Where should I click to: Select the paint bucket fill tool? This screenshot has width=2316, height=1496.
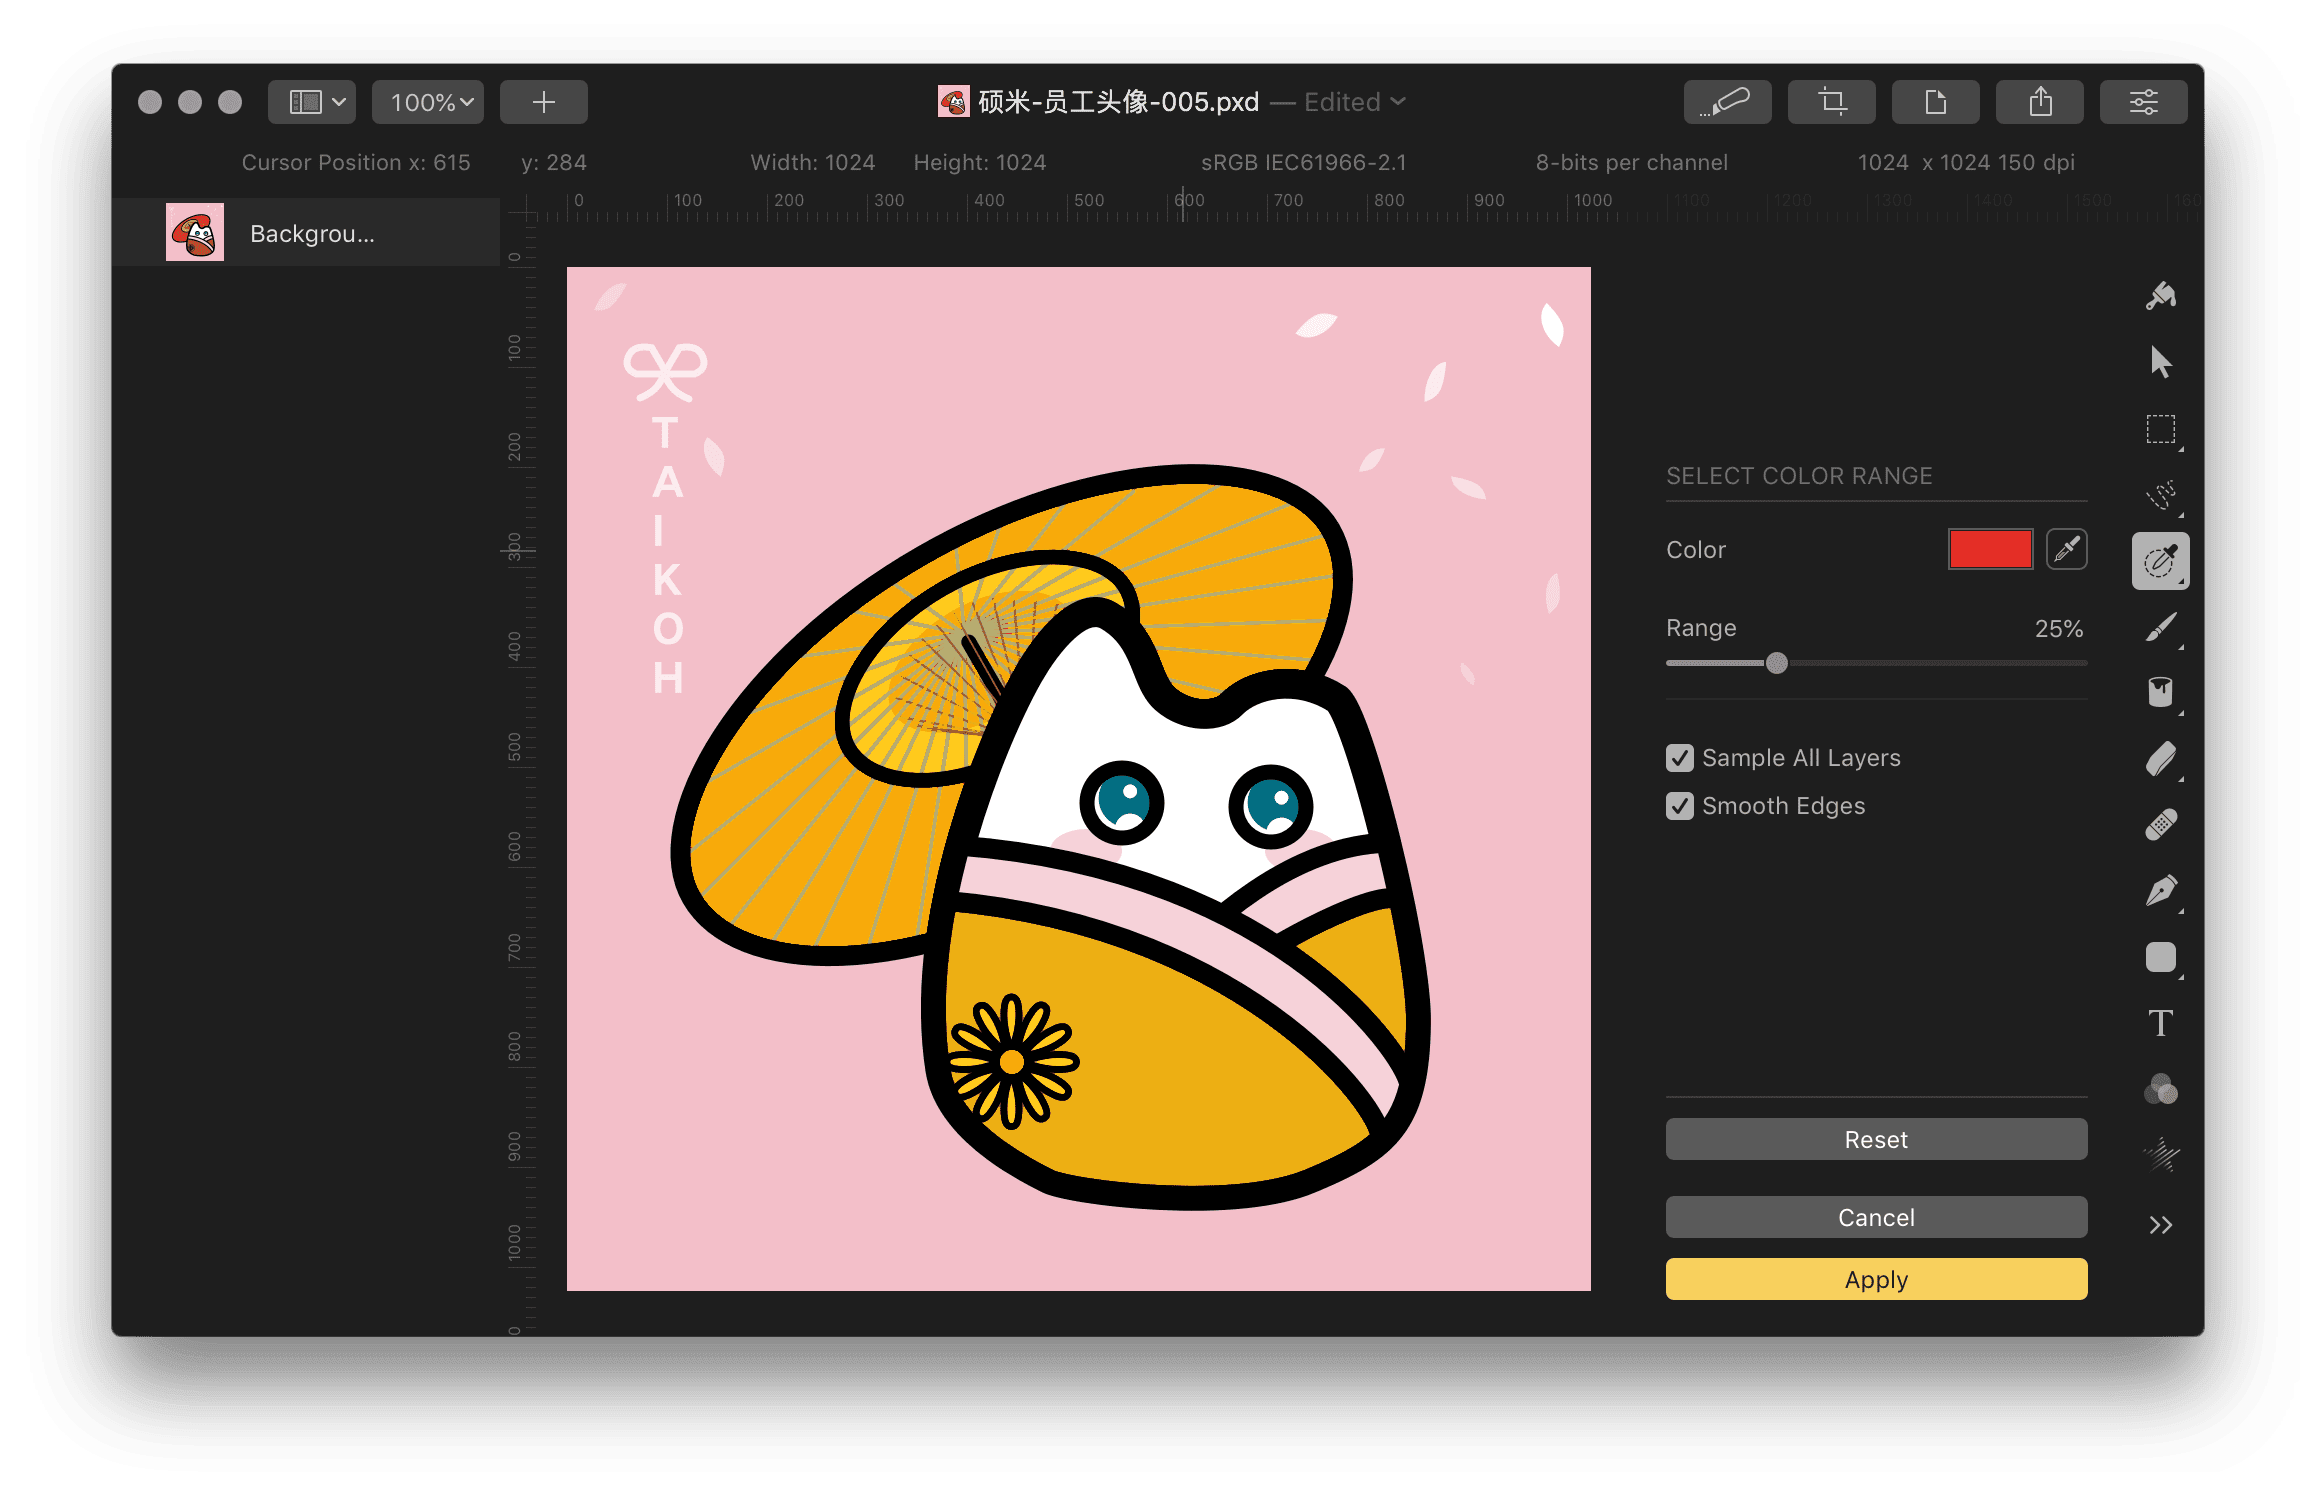2160,692
